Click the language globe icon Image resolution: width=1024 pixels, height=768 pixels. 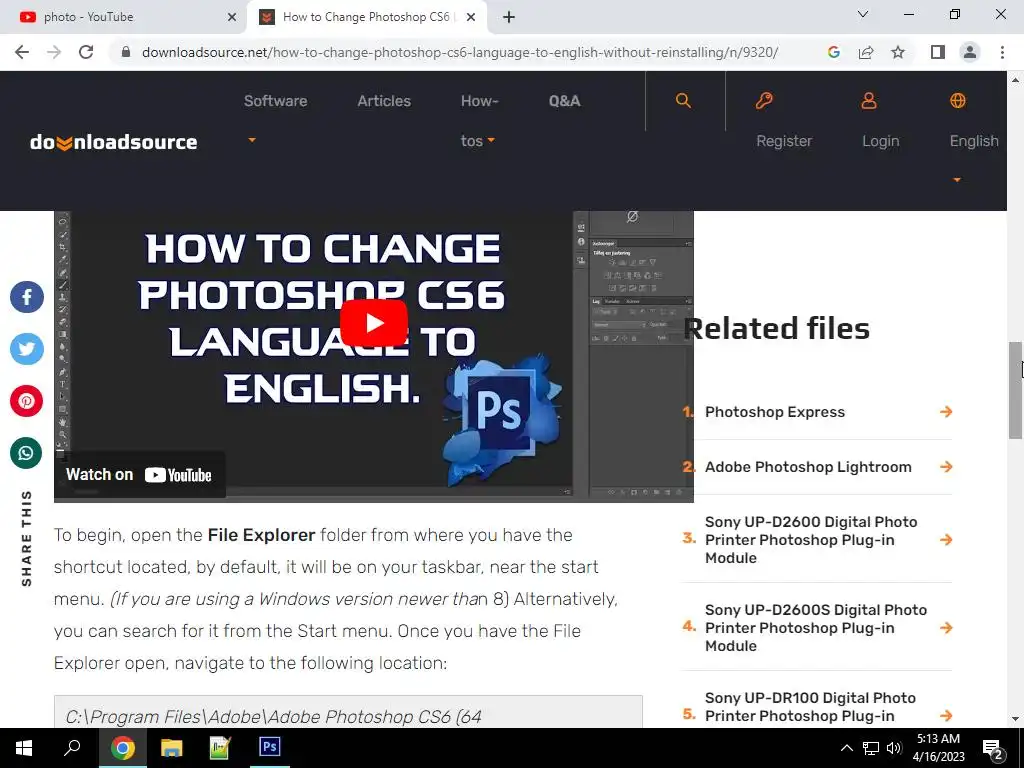[x=957, y=101]
